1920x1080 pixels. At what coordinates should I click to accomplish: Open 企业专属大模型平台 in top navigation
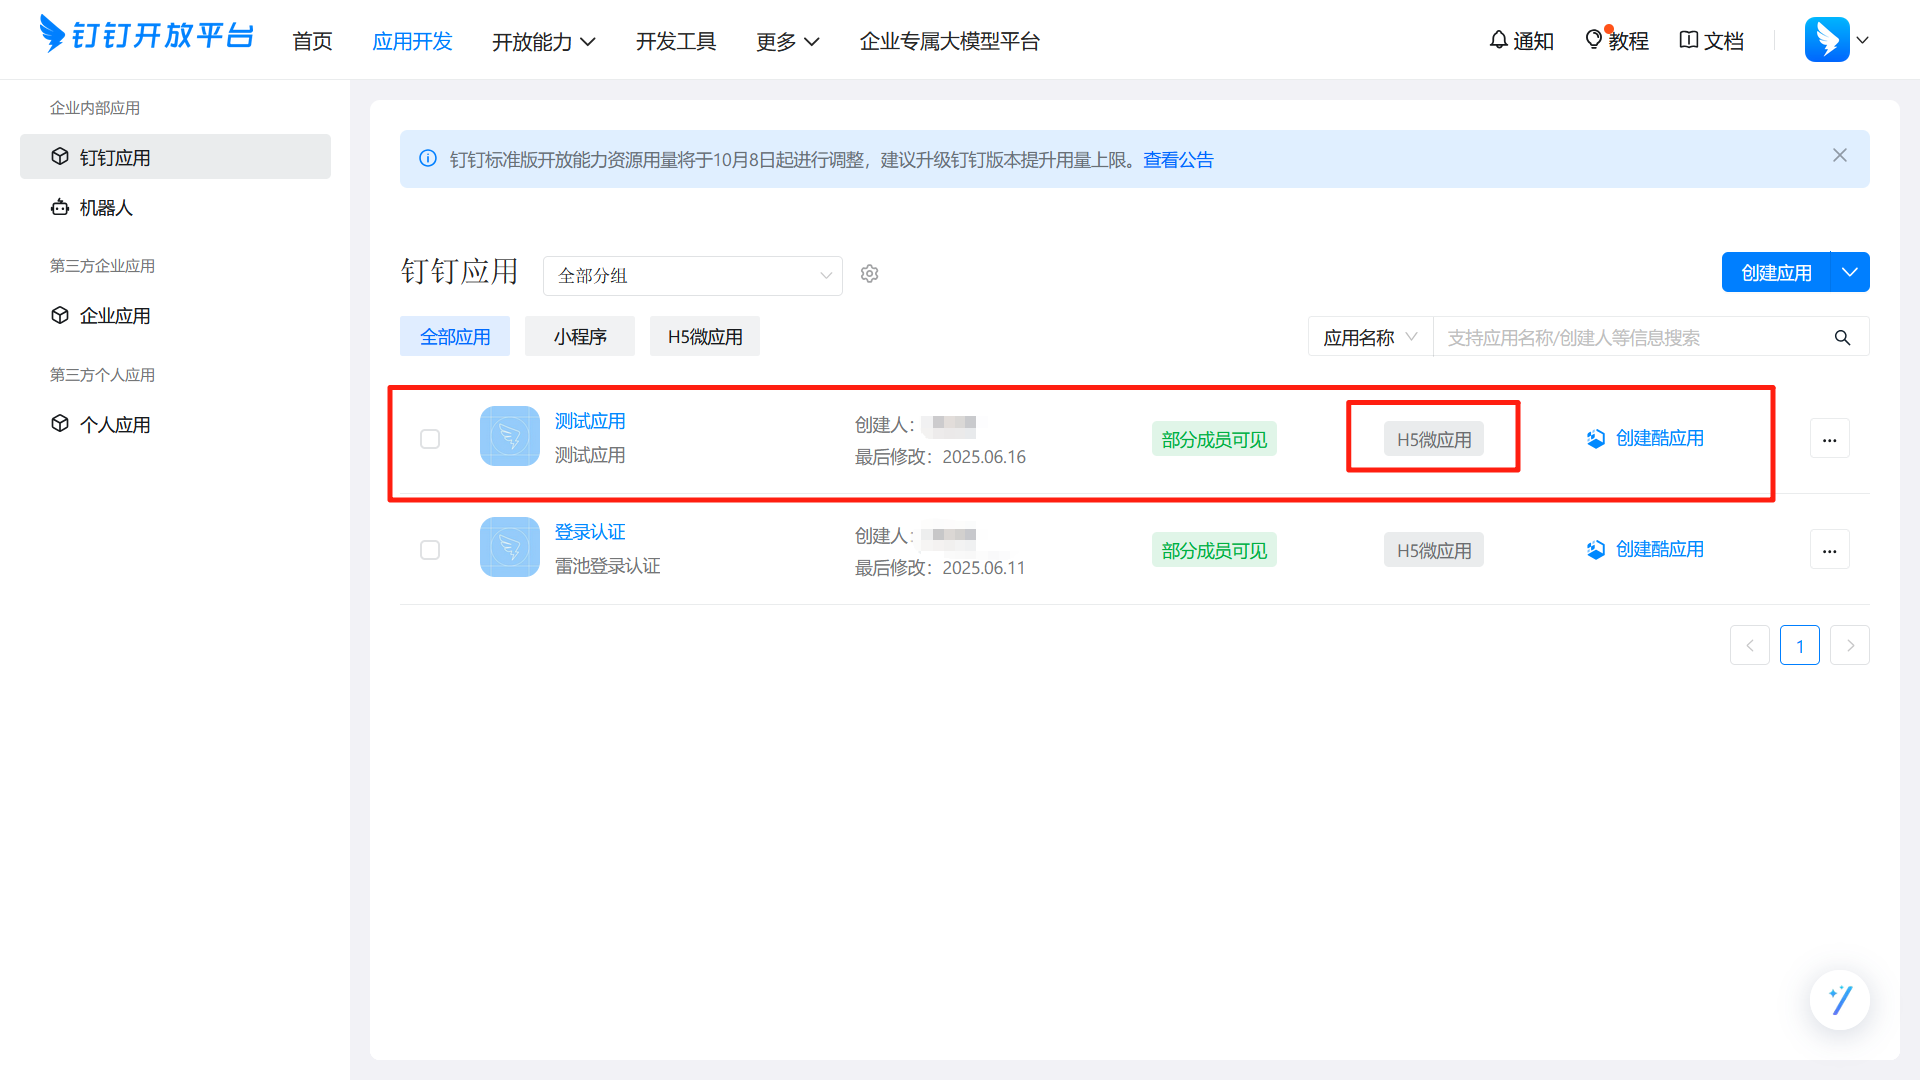tap(950, 41)
